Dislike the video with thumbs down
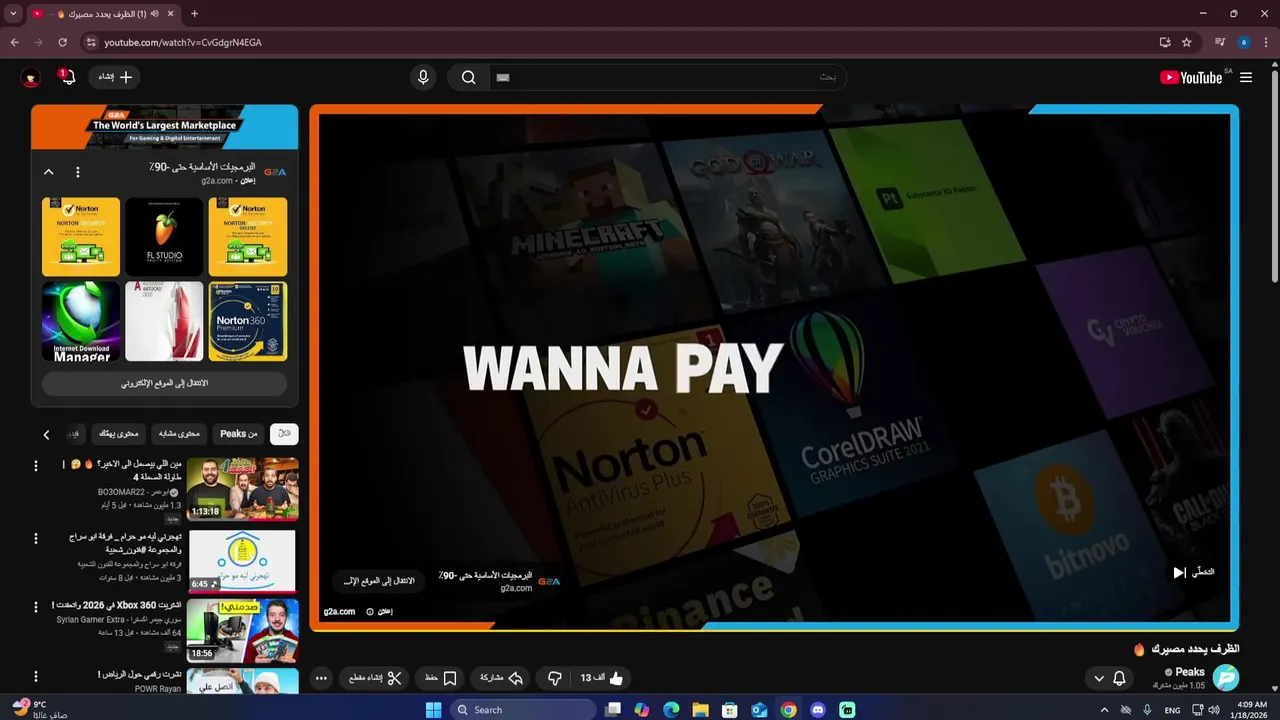This screenshot has width=1280, height=720. pos(555,678)
